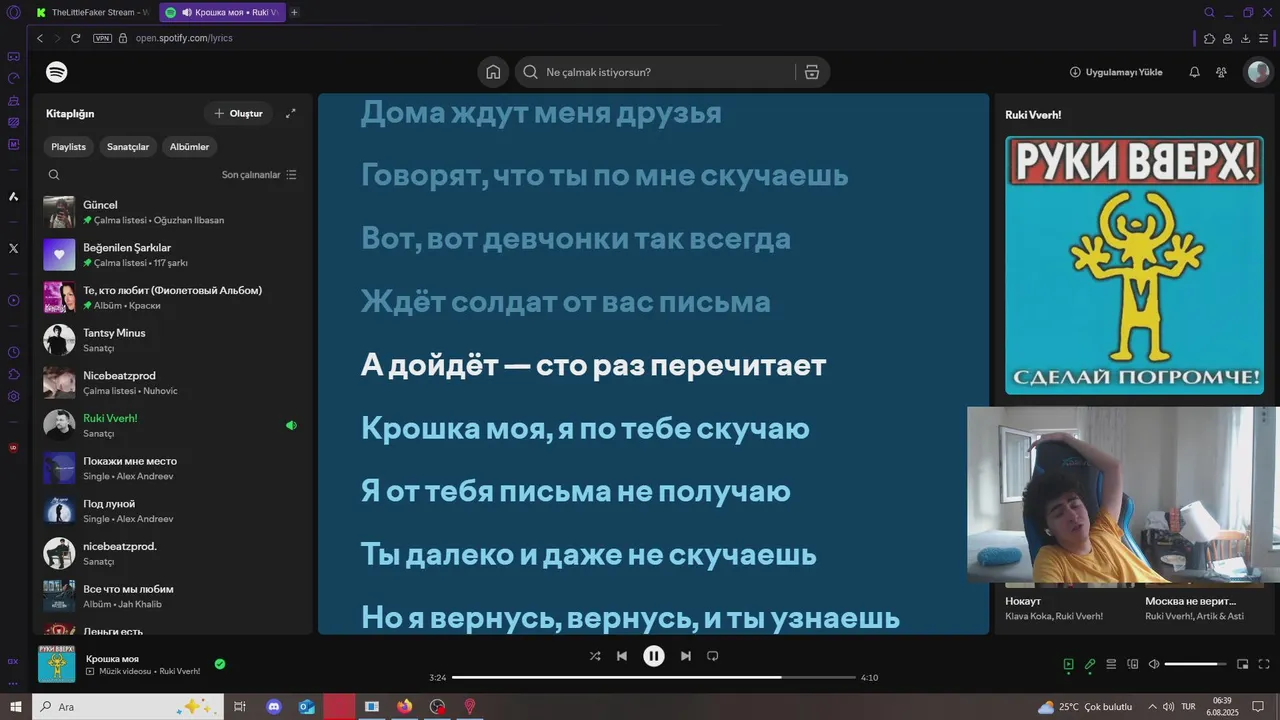Toggle the lyrics microphone button

point(1090,664)
